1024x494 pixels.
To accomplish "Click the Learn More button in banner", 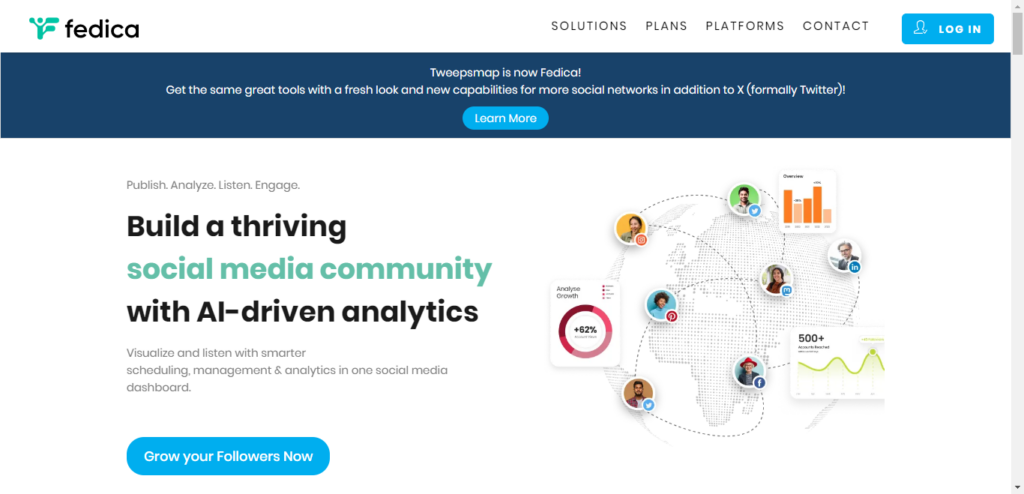I will pos(505,118).
